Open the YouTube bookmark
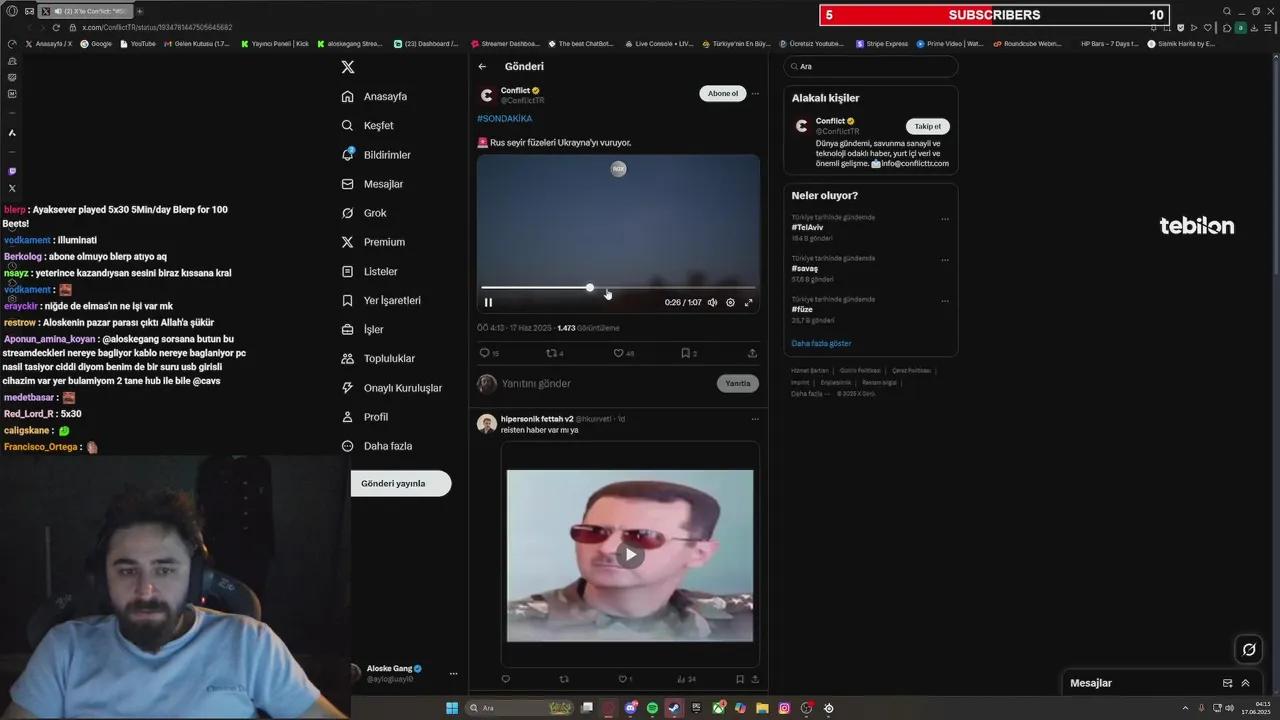This screenshot has width=1280, height=720. (137, 44)
